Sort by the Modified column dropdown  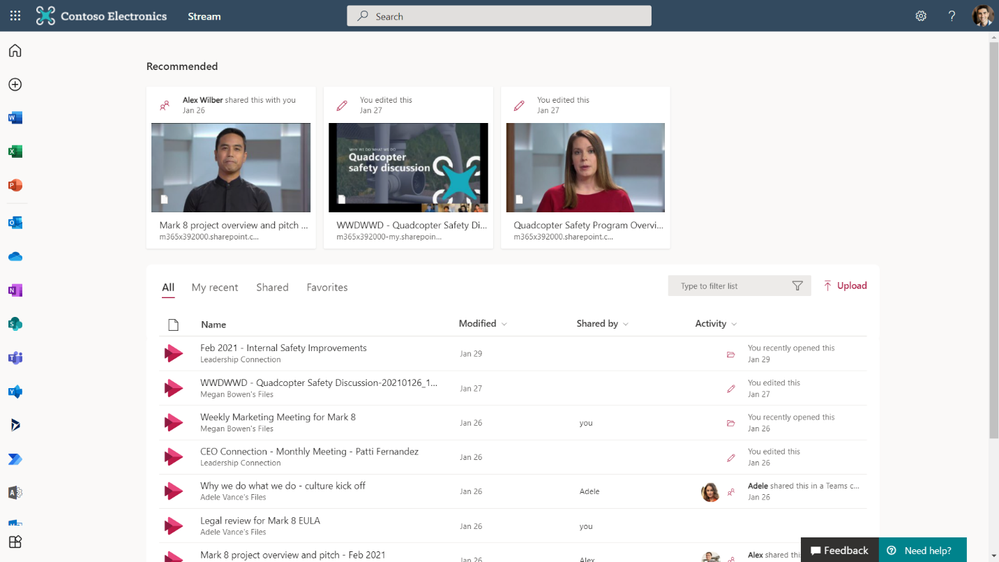click(x=483, y=324)
